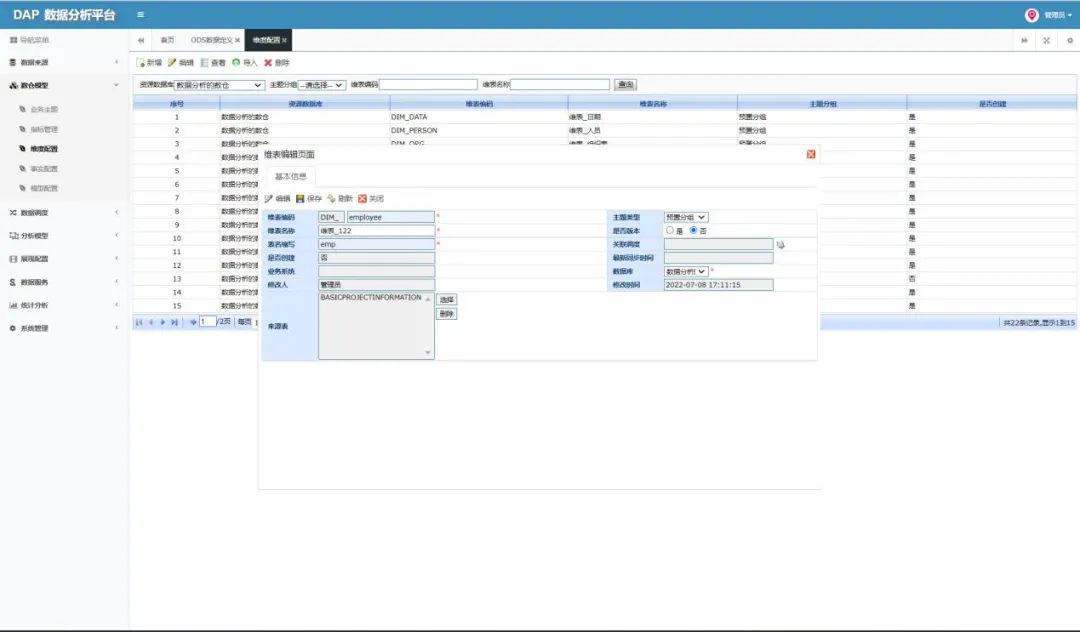This screenshot has height=632, width=1080.
Task: Click the 关闭 icon in dialog toolbar
Action: 362,198
